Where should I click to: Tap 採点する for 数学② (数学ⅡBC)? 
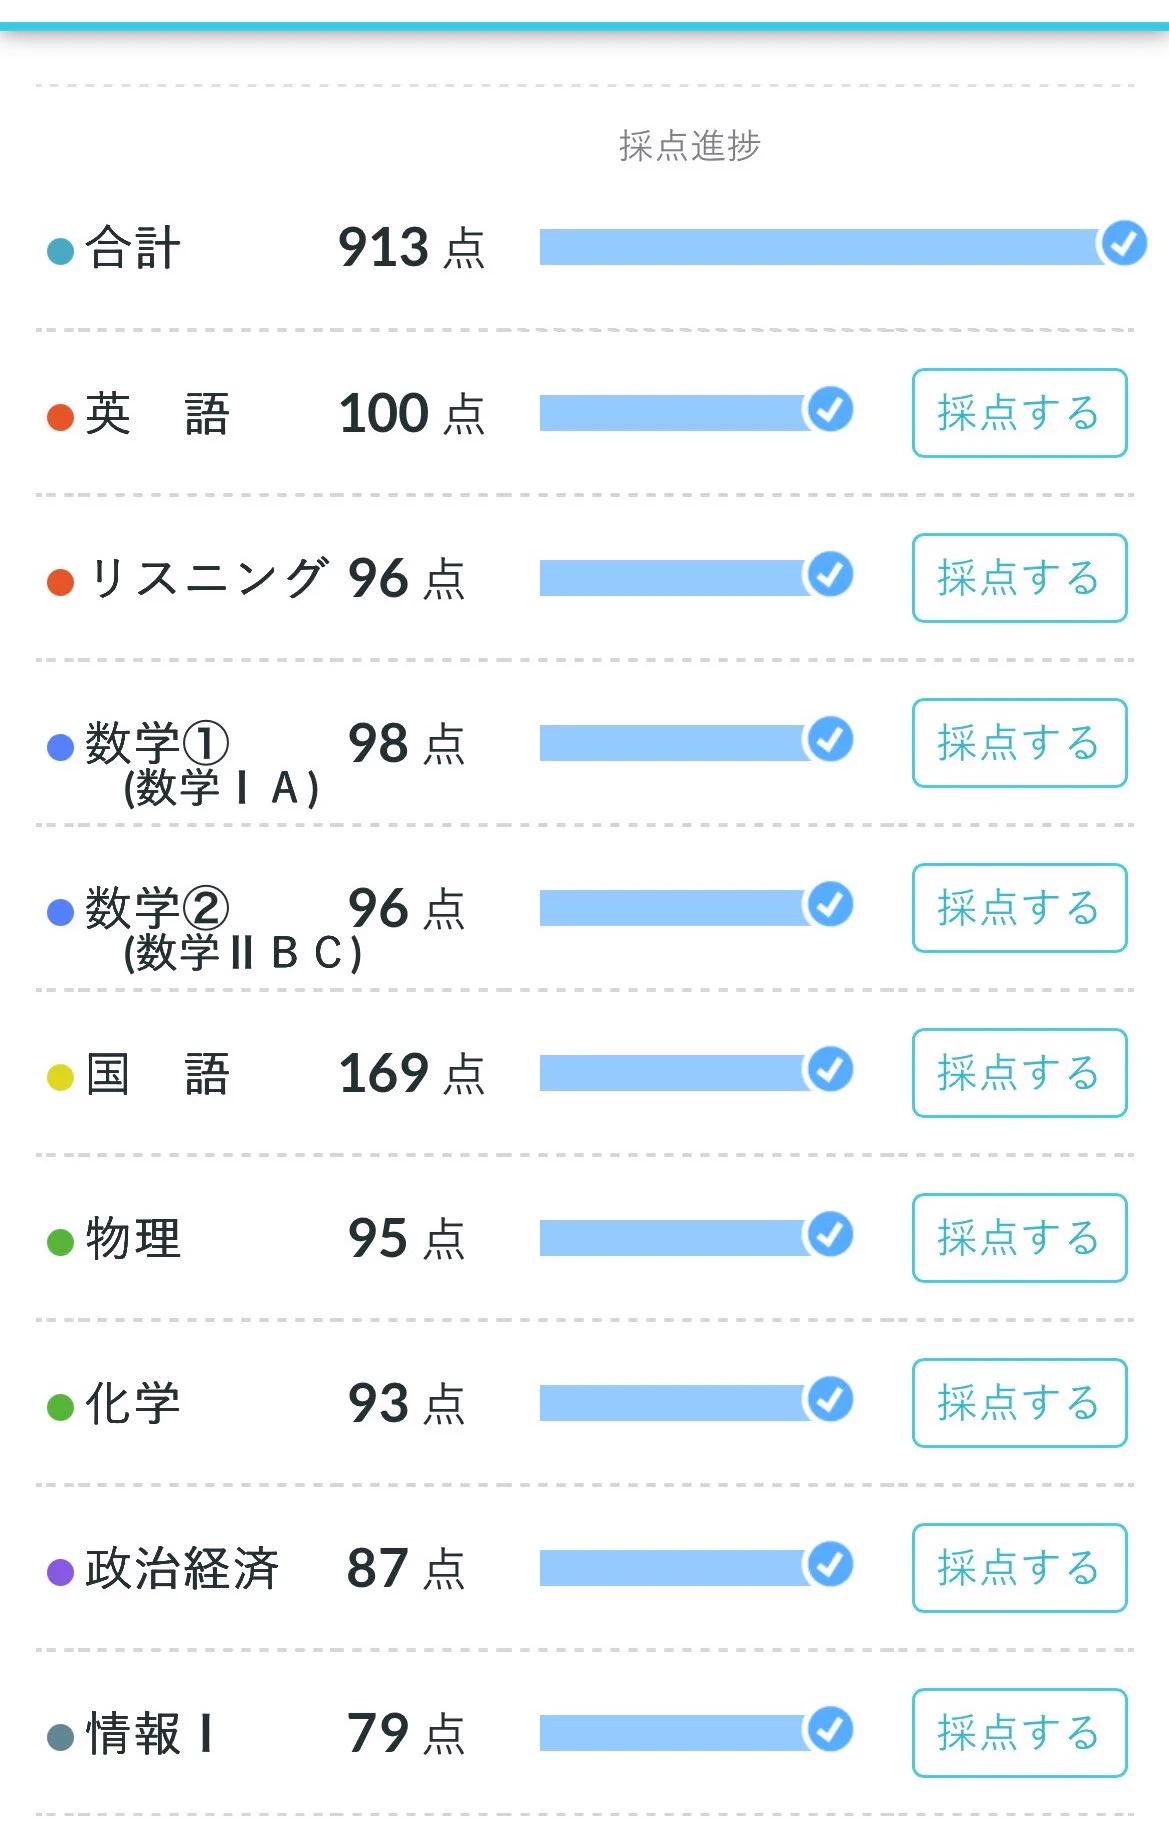pyautogui.click(x=1019, y=908)
